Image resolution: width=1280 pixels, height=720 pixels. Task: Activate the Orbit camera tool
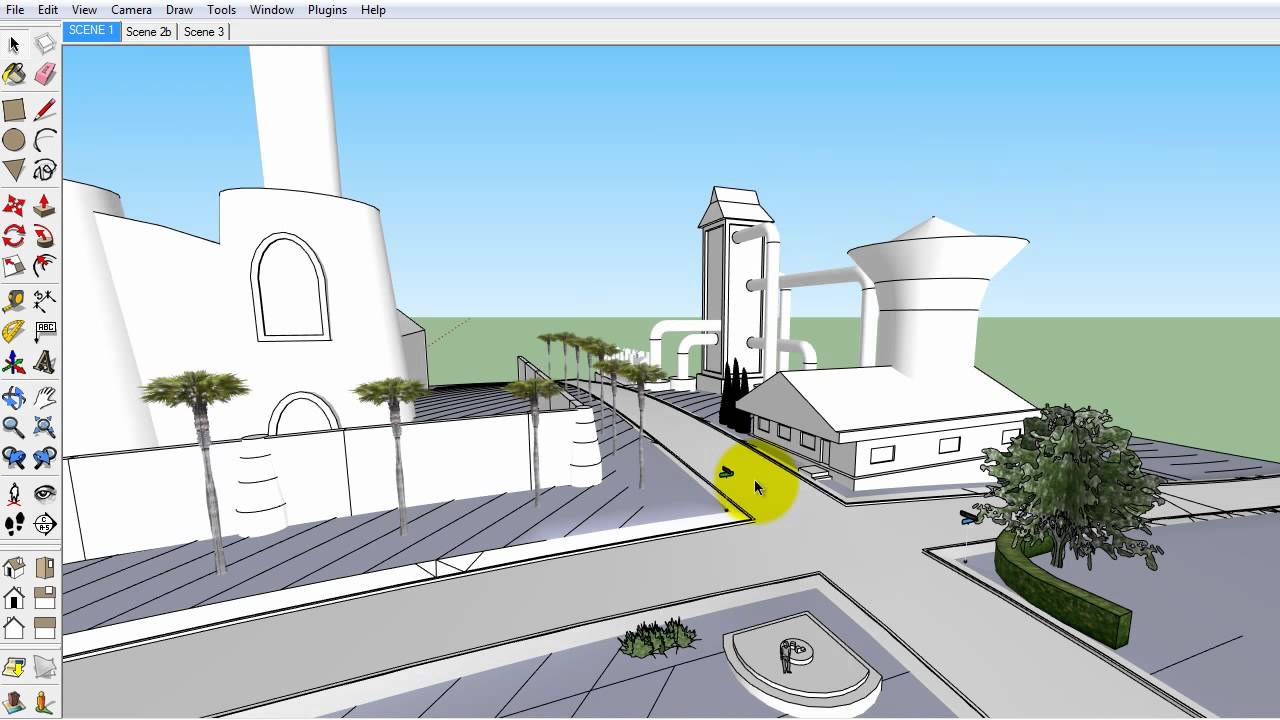coord(14,397)
